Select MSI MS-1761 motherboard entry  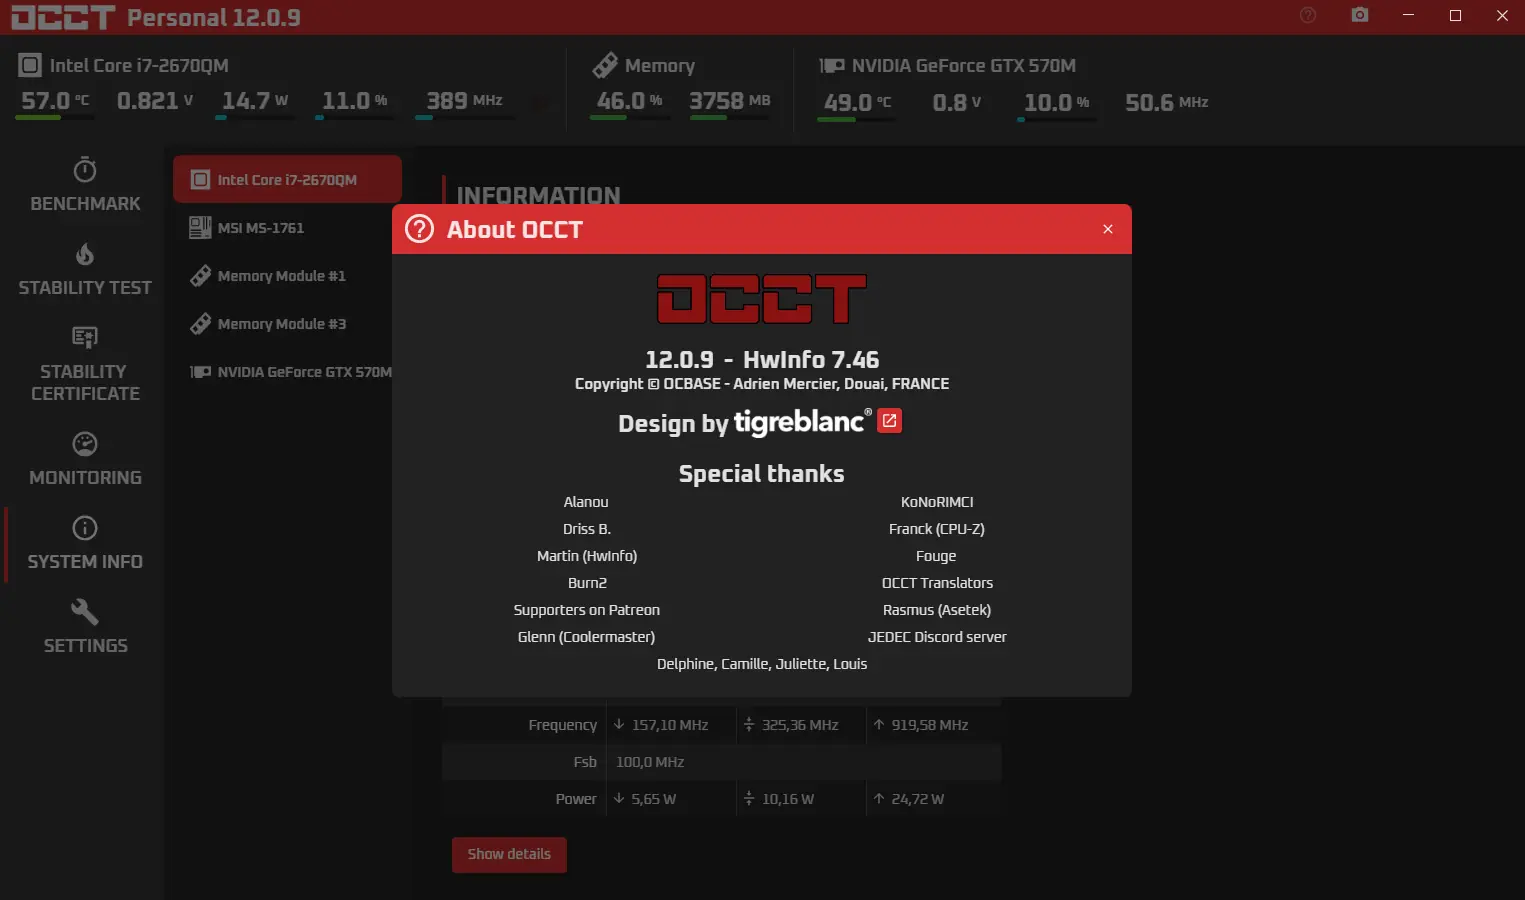pyautogui.click(x=287, y=228)
